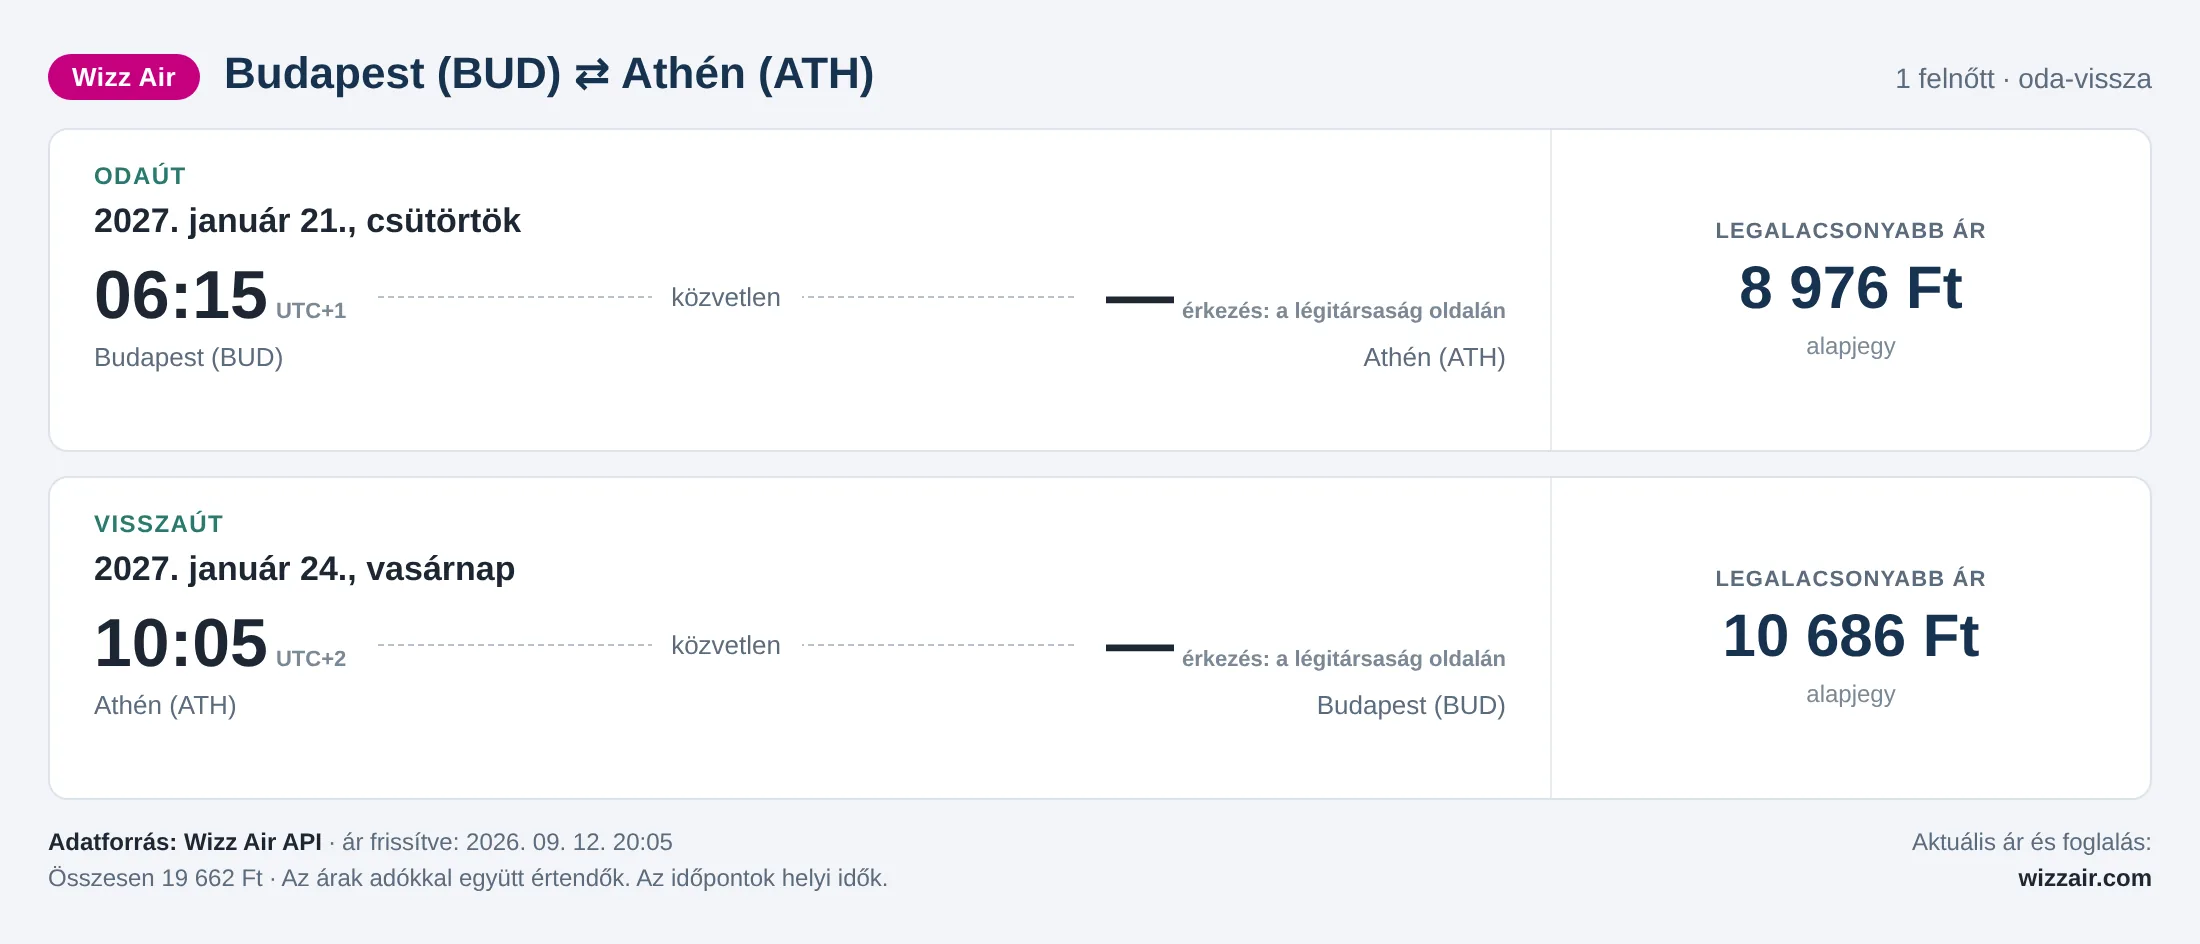Click the outbound 'közvetlen' direct flight label
2200x944 pixels.
726,298
